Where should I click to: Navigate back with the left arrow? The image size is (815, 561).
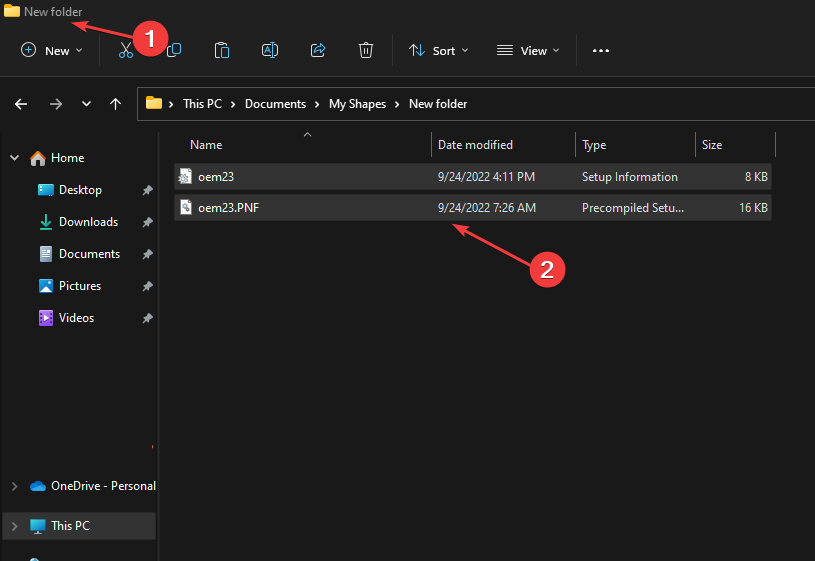[22, 104]
